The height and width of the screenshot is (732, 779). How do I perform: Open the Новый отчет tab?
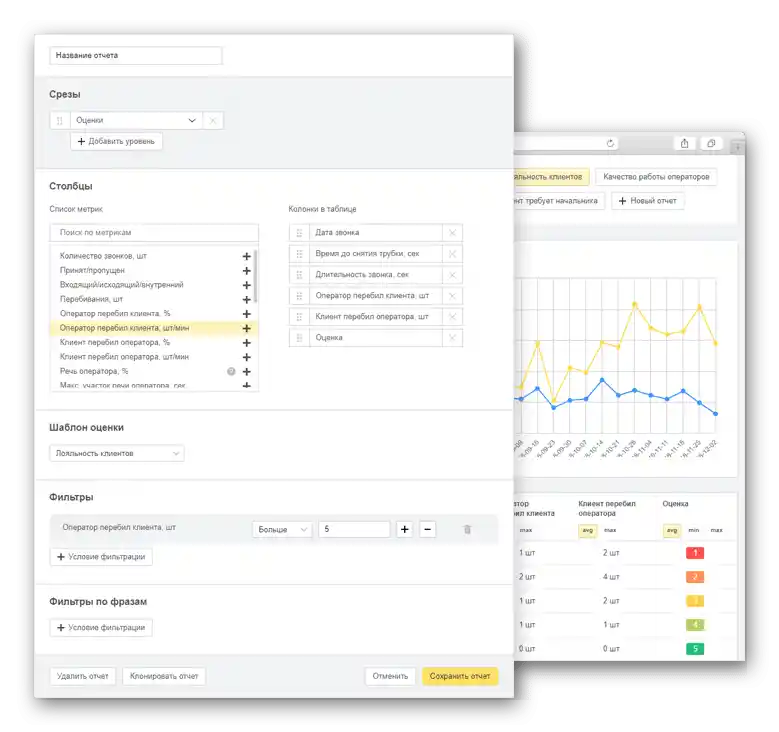[x=647, y=201]
